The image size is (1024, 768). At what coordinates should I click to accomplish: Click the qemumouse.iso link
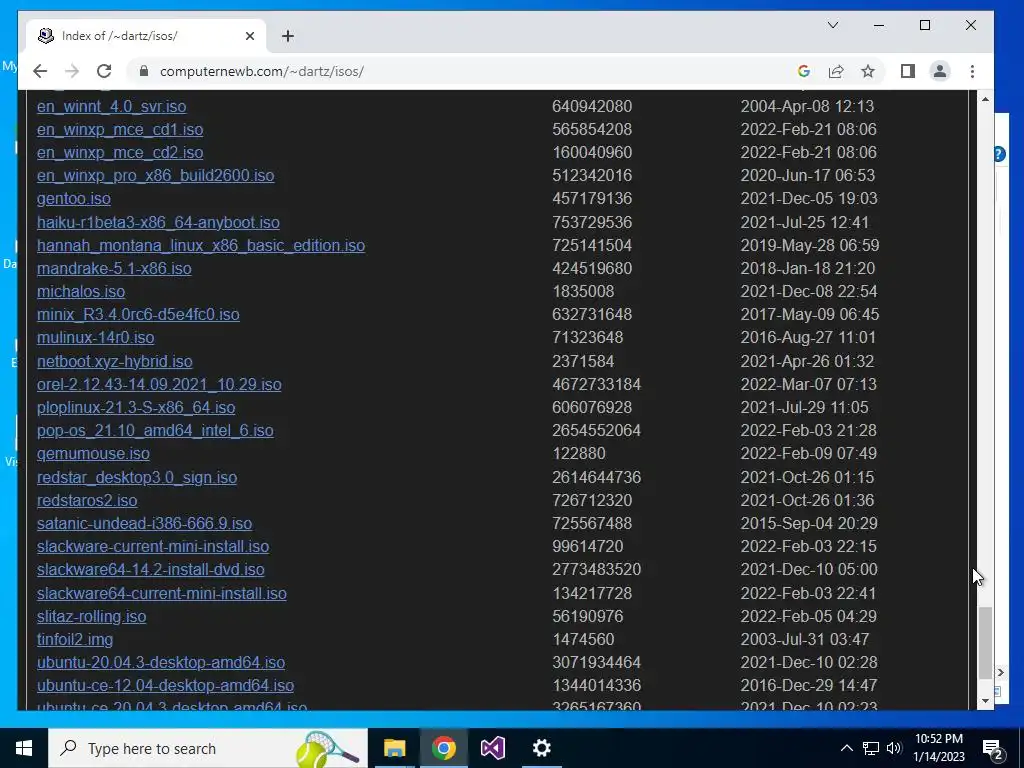point(93,453)
